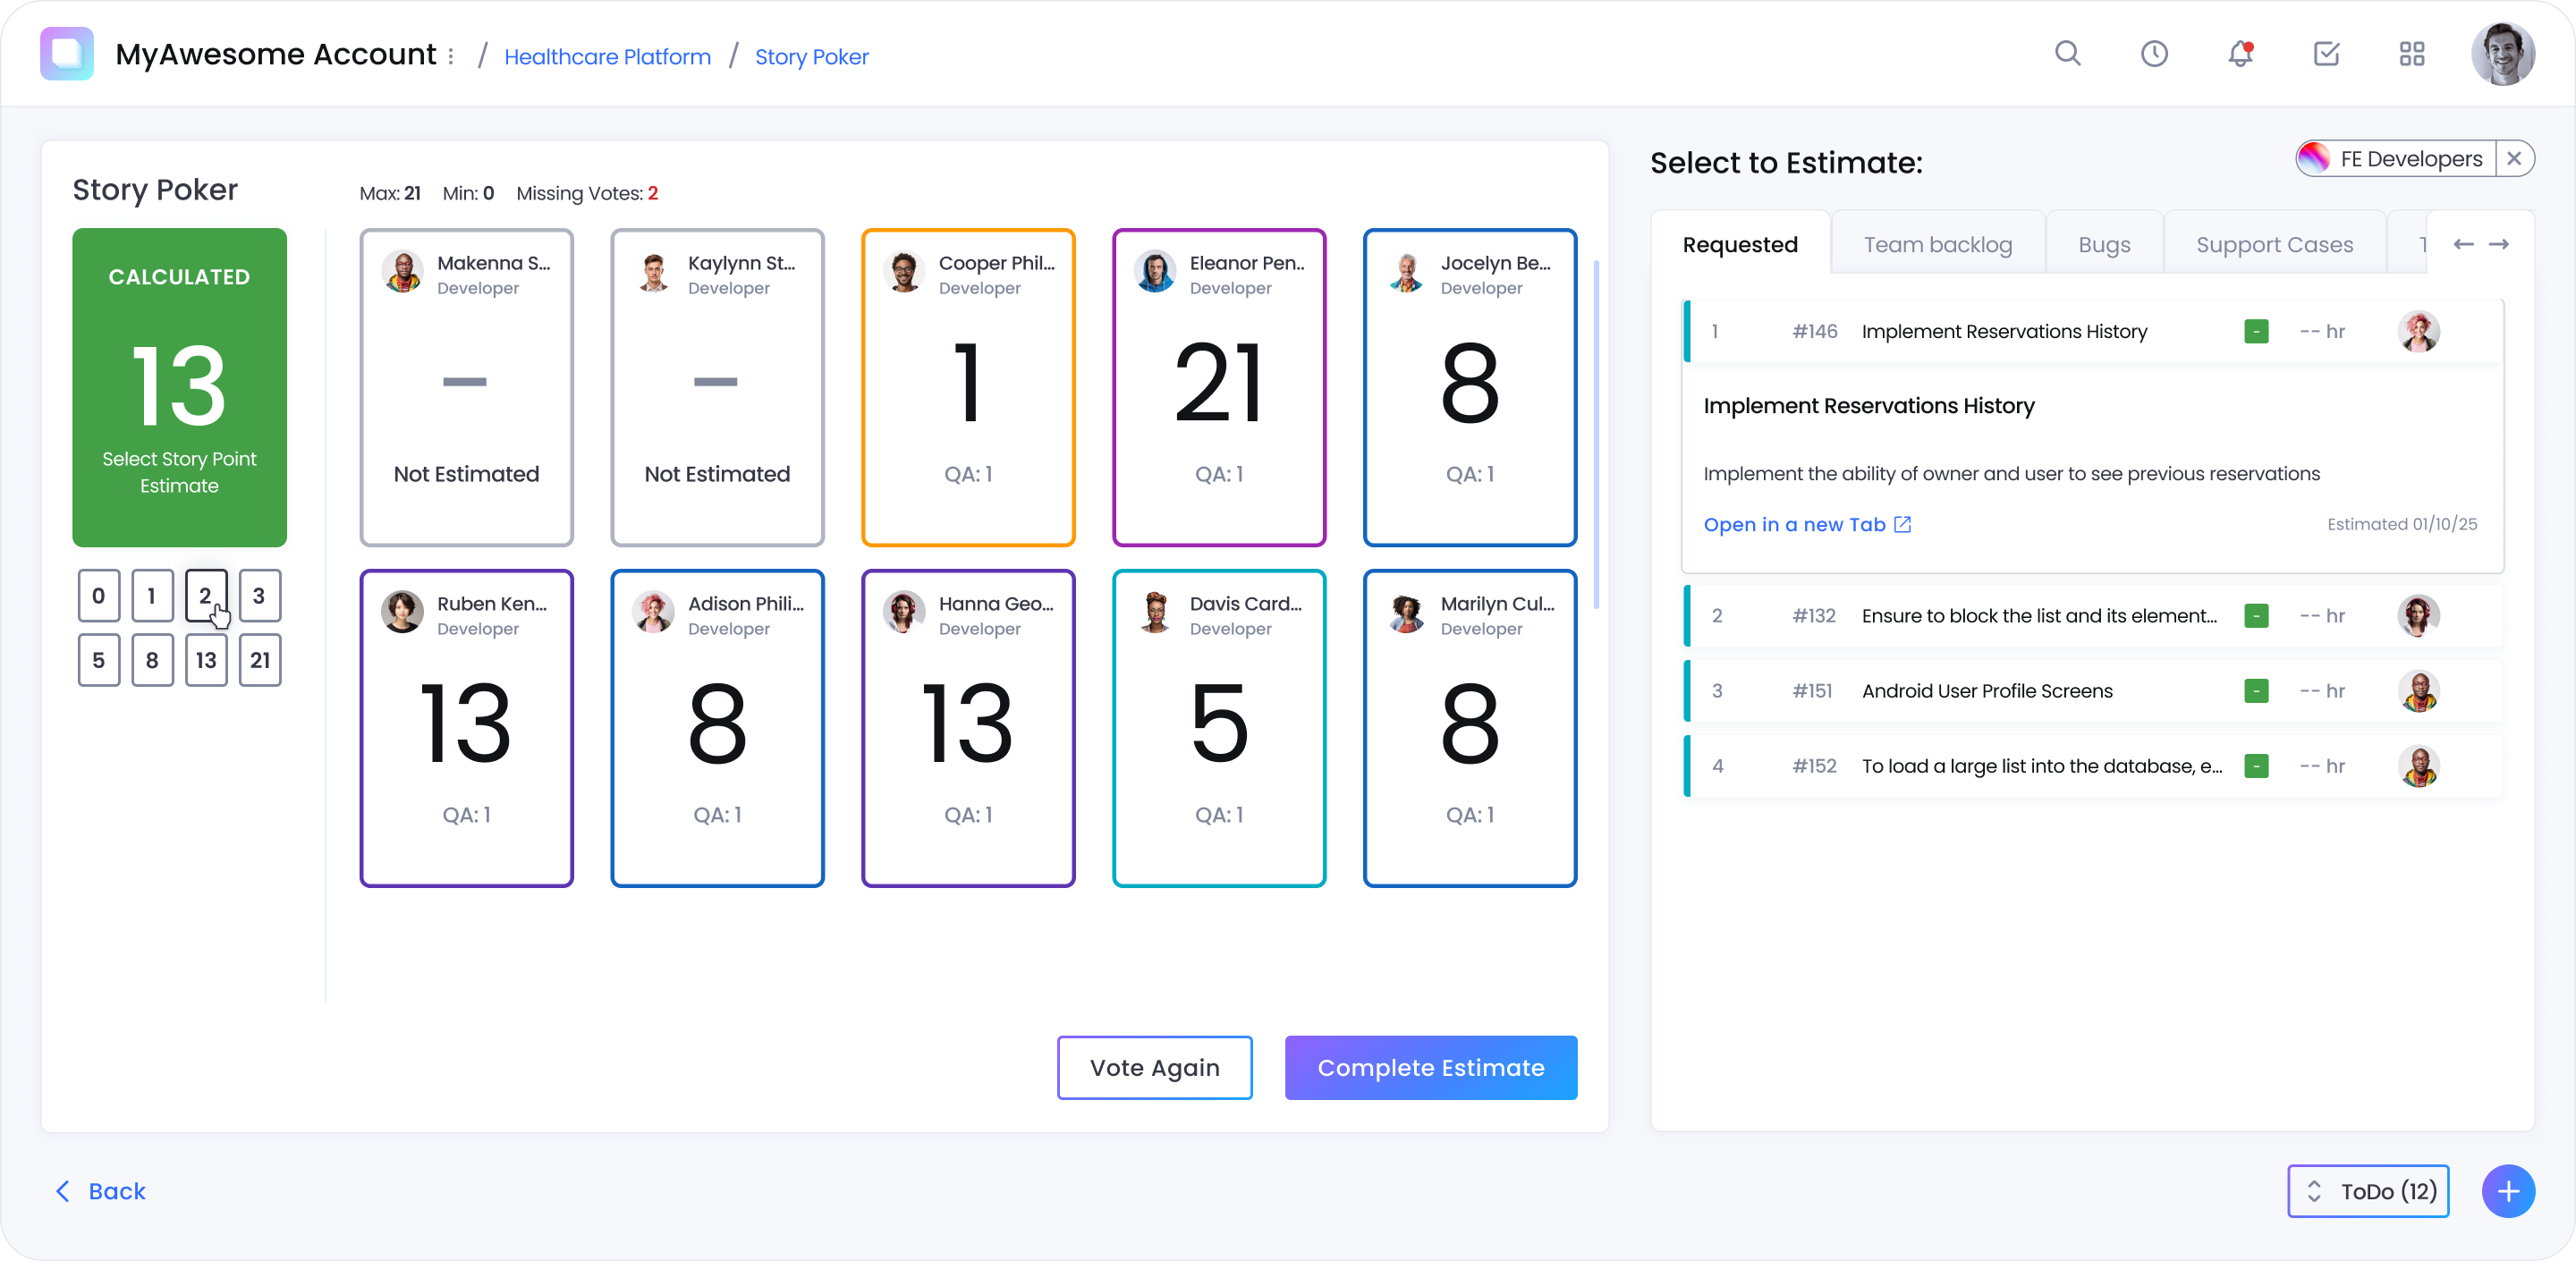Switch to the Bugs tab

coord(2103,245)
